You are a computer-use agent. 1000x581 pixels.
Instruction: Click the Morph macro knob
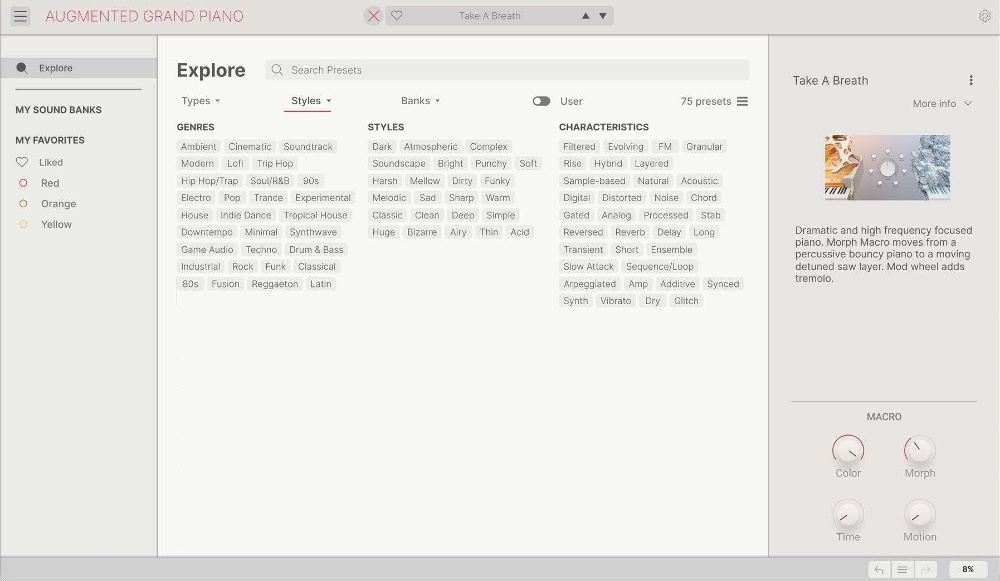919,450
